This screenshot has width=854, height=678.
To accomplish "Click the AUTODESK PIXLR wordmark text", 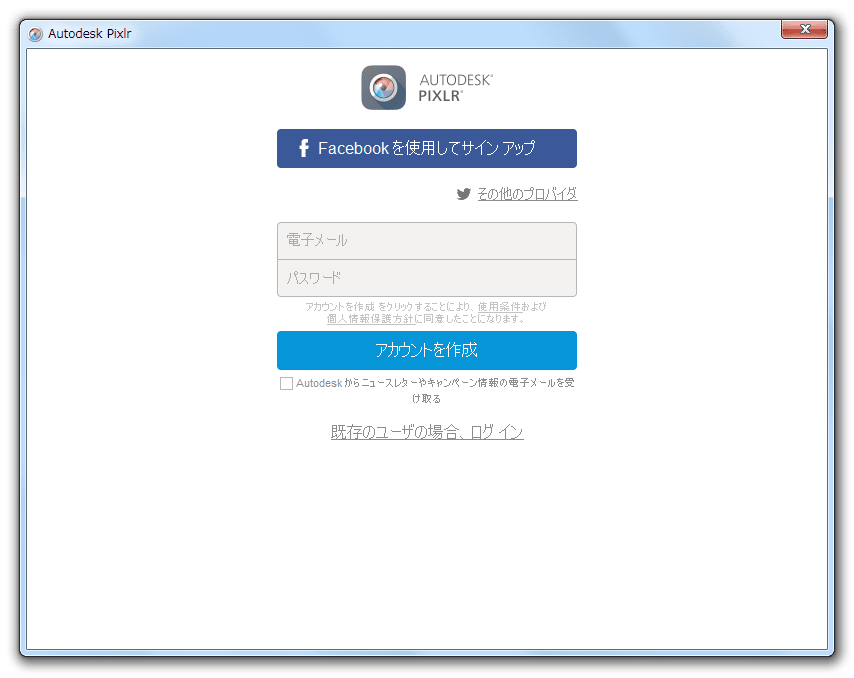I will 455,88.
